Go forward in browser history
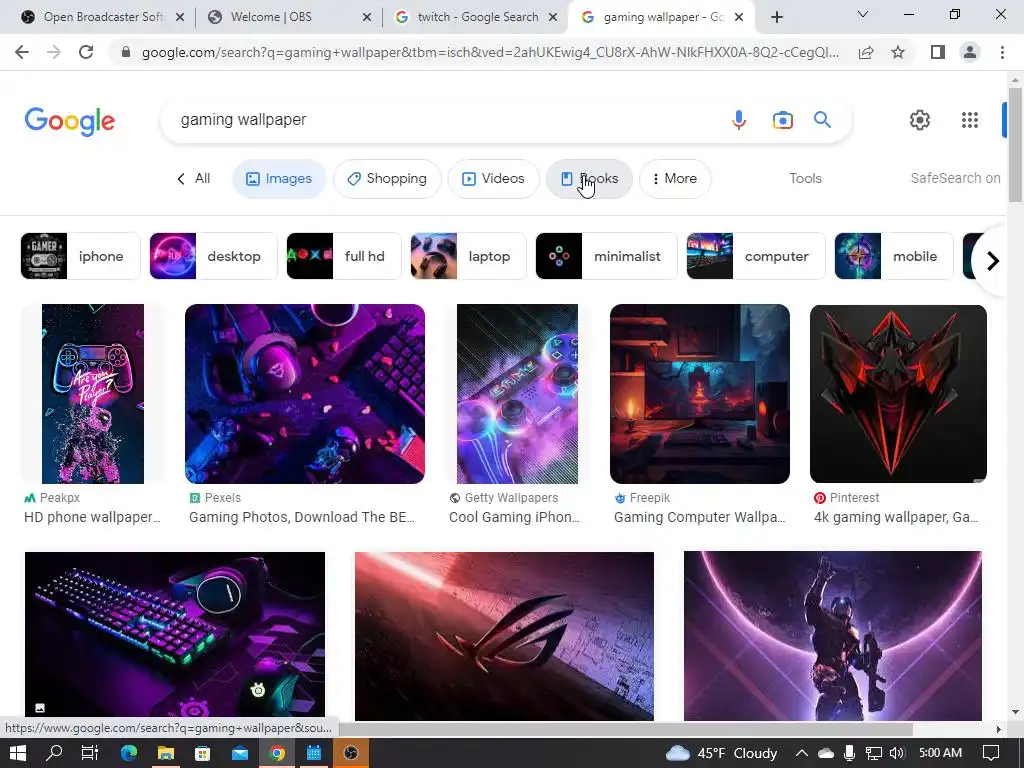This screenshot has width=1024, height=768. pos(54,52)
